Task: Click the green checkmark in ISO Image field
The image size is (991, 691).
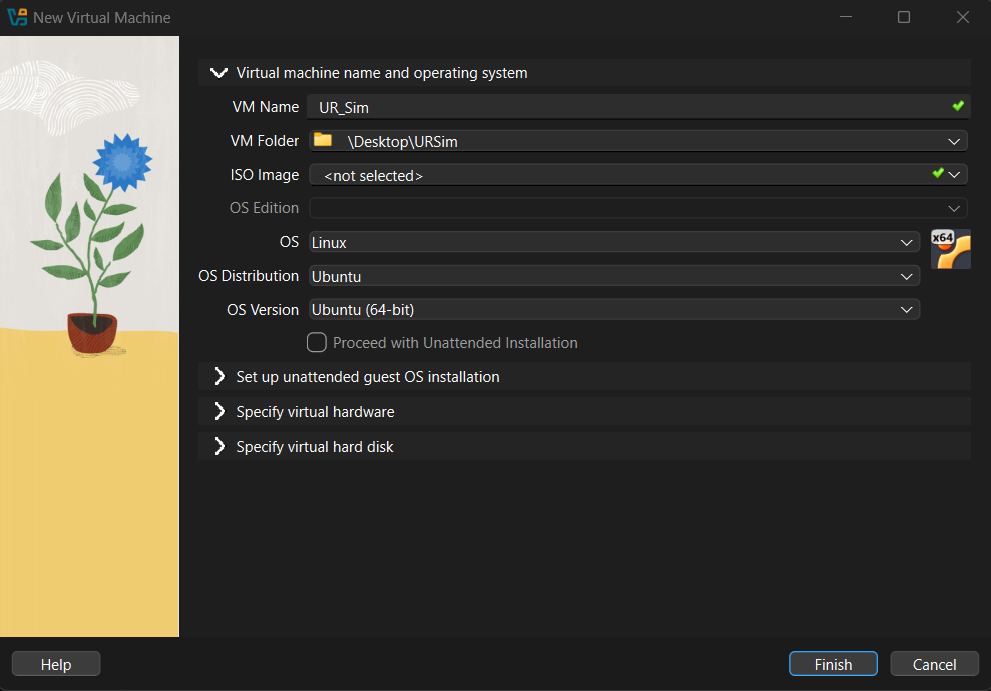Action: click(x=938, y=174)
